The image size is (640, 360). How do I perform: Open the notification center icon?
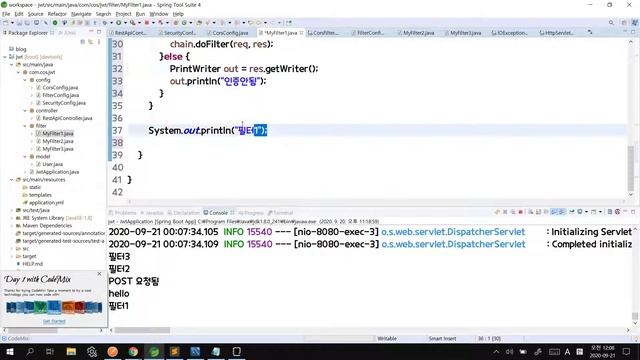click(x=627, y=351)
